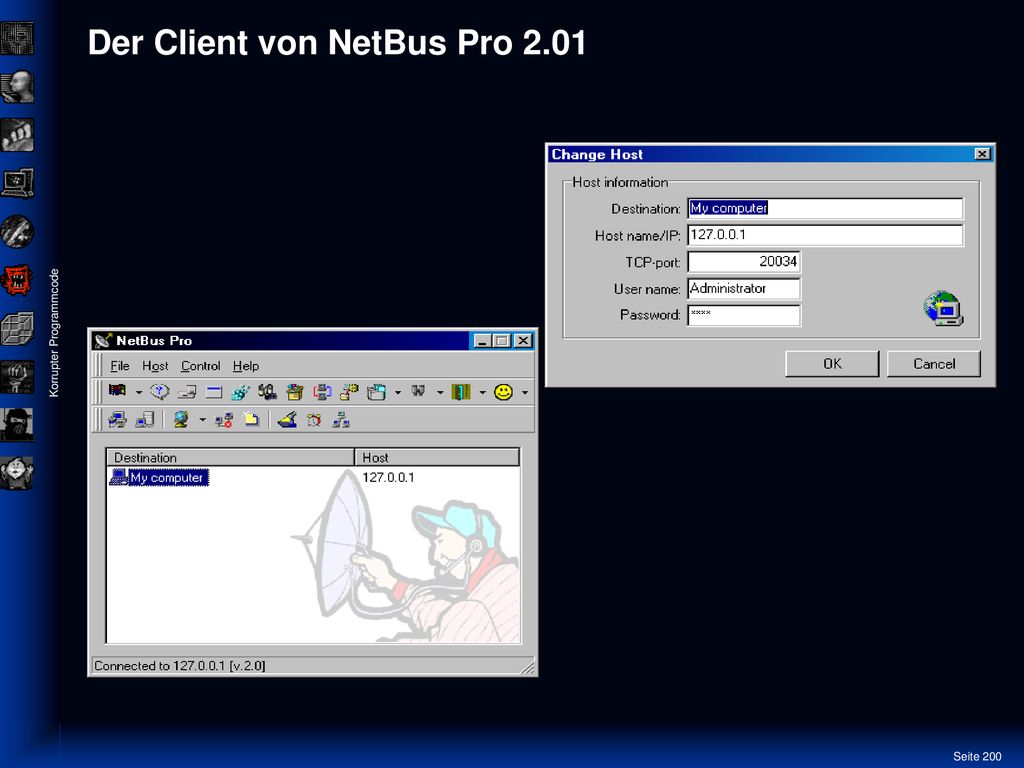Click the green door exit icon
Image resolution: width=1024 pixels, height=768 pixels.
460,392
